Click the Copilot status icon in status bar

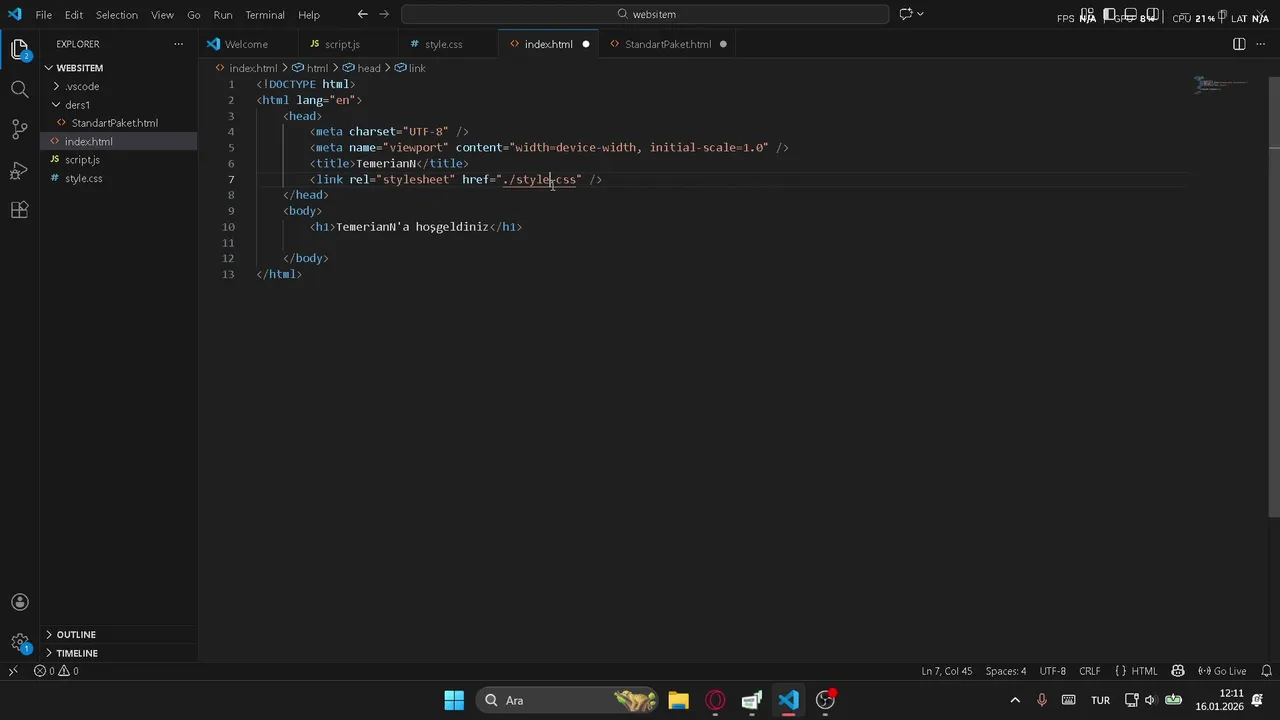coord(1178,671)
